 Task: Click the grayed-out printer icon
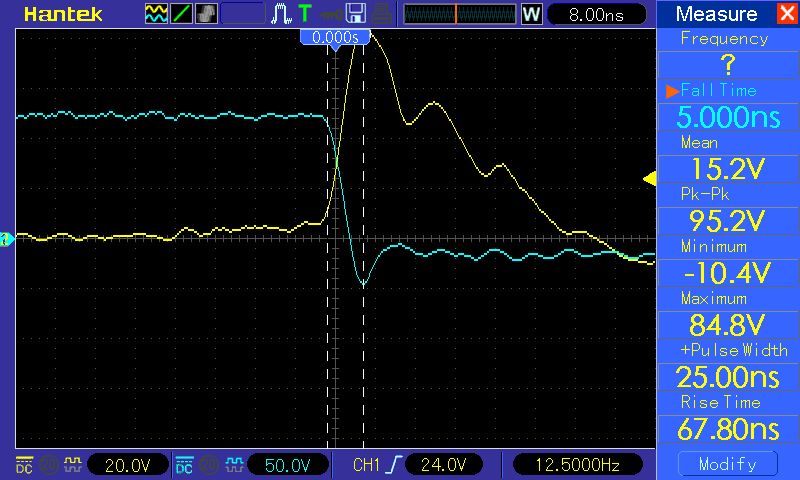click(382, 14)
